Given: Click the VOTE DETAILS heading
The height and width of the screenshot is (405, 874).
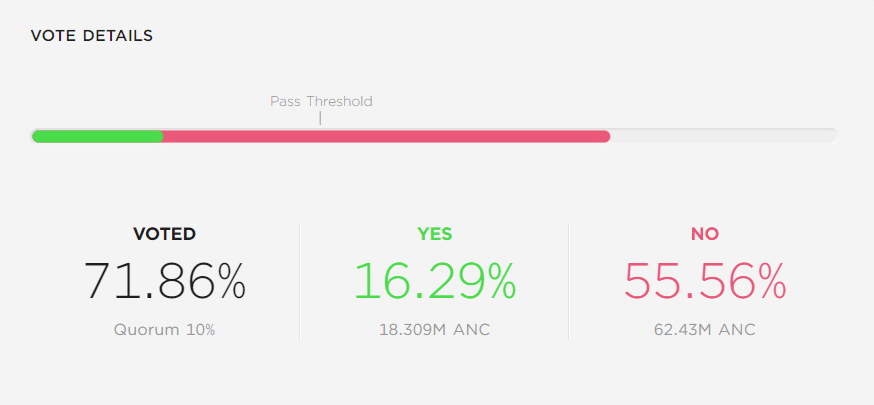Looking at the screenshot, I should click(92, 36).
